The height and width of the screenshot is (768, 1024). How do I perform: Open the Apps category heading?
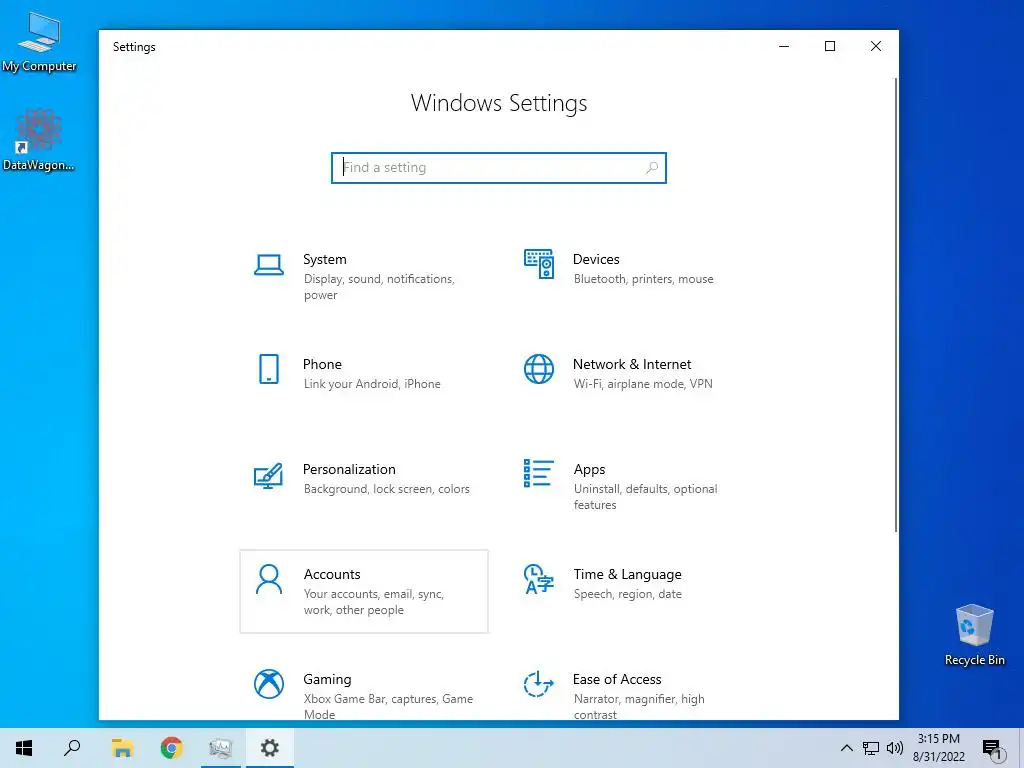coord(589,470)
